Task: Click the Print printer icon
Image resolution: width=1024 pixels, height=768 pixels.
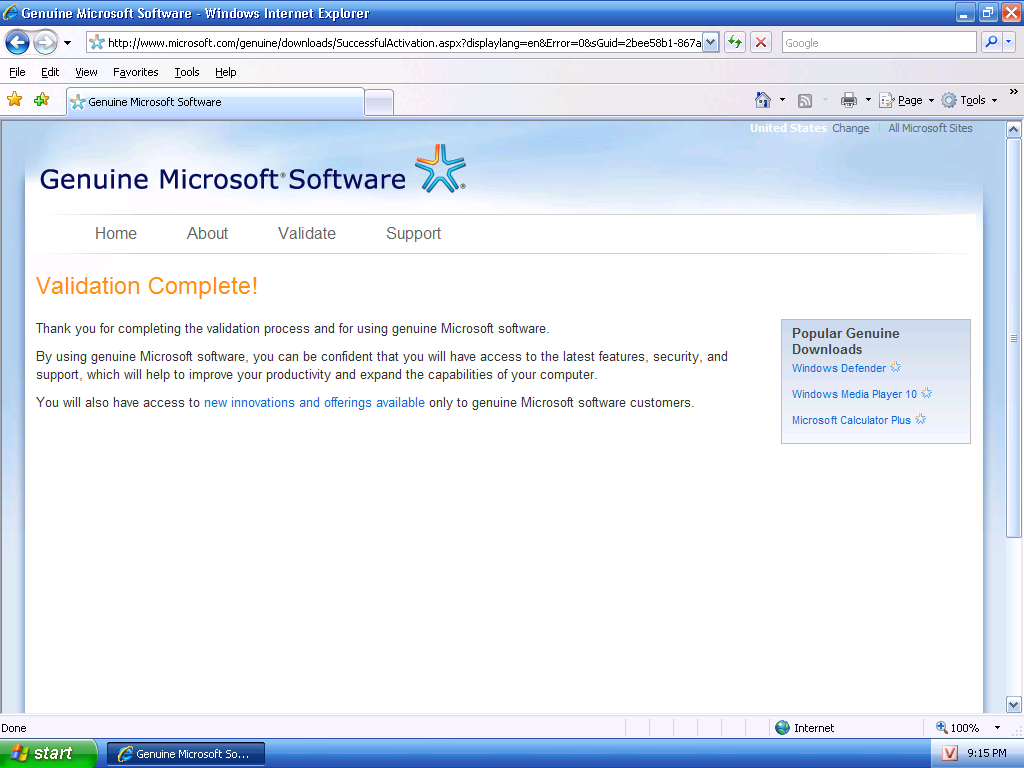Action: click(848, 100)
